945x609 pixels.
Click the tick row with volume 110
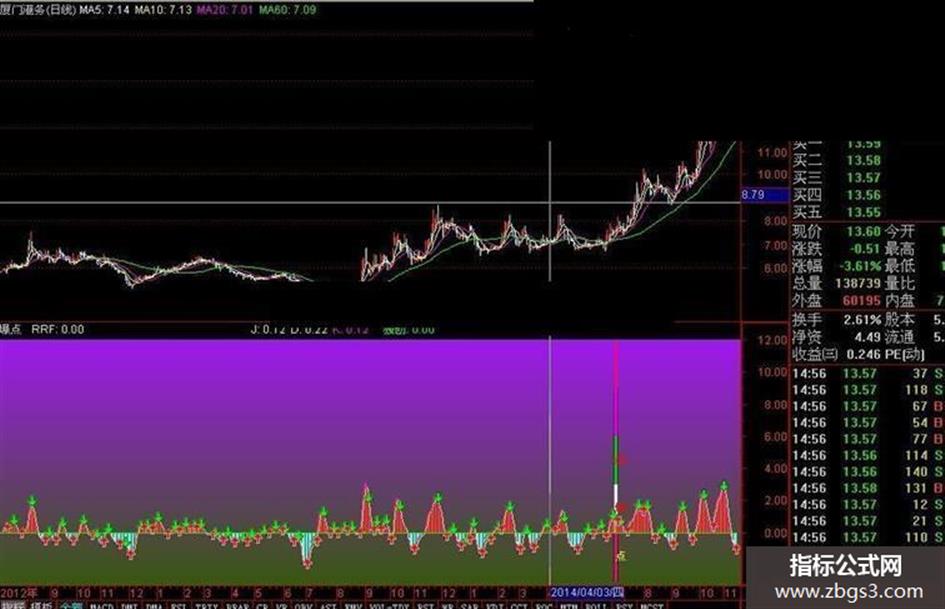click(868, 537)
